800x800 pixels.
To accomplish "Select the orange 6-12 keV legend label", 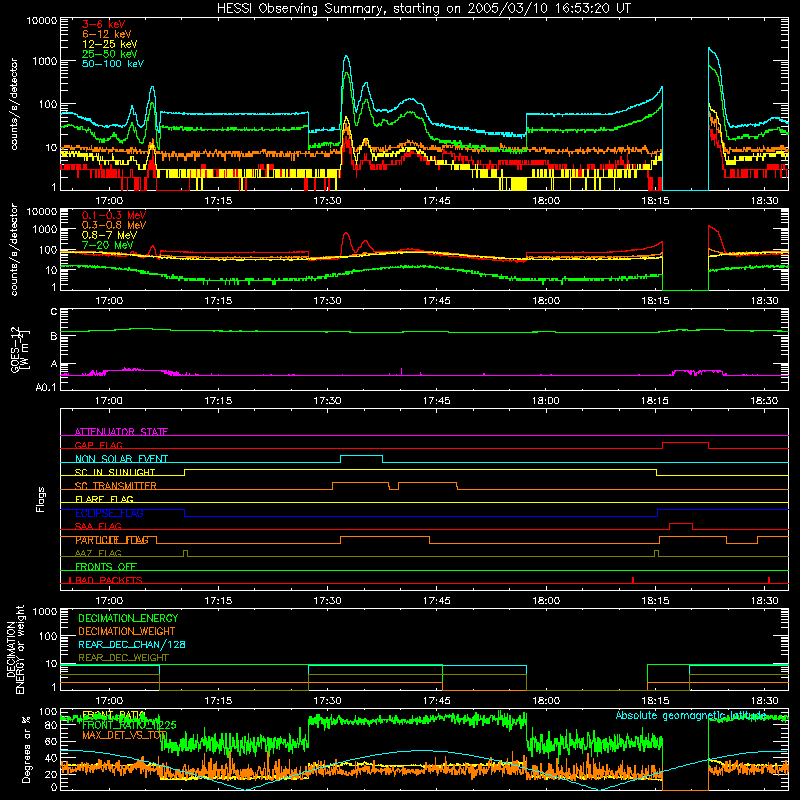I will (107, 34).
